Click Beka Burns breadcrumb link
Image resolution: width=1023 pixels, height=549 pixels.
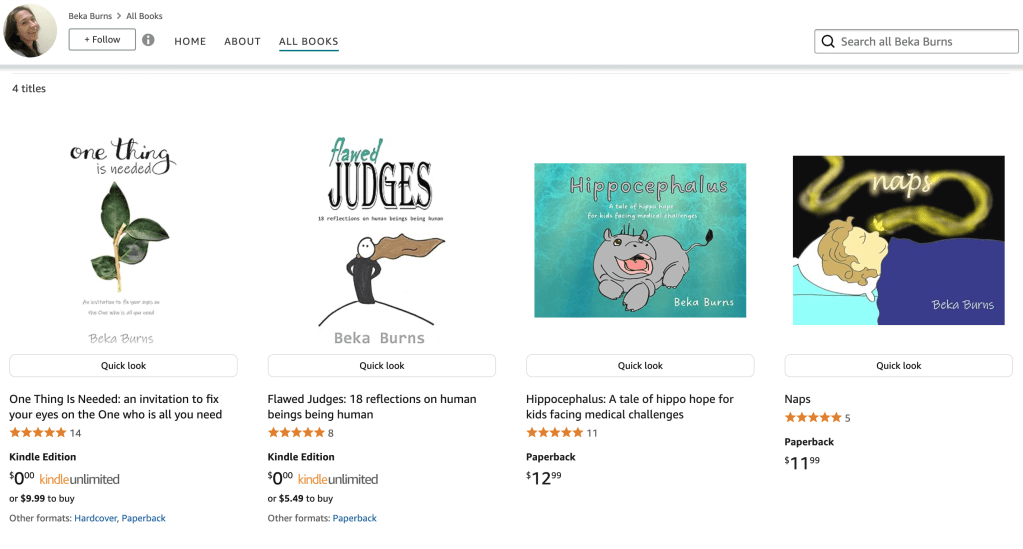(x=90, y=16)
